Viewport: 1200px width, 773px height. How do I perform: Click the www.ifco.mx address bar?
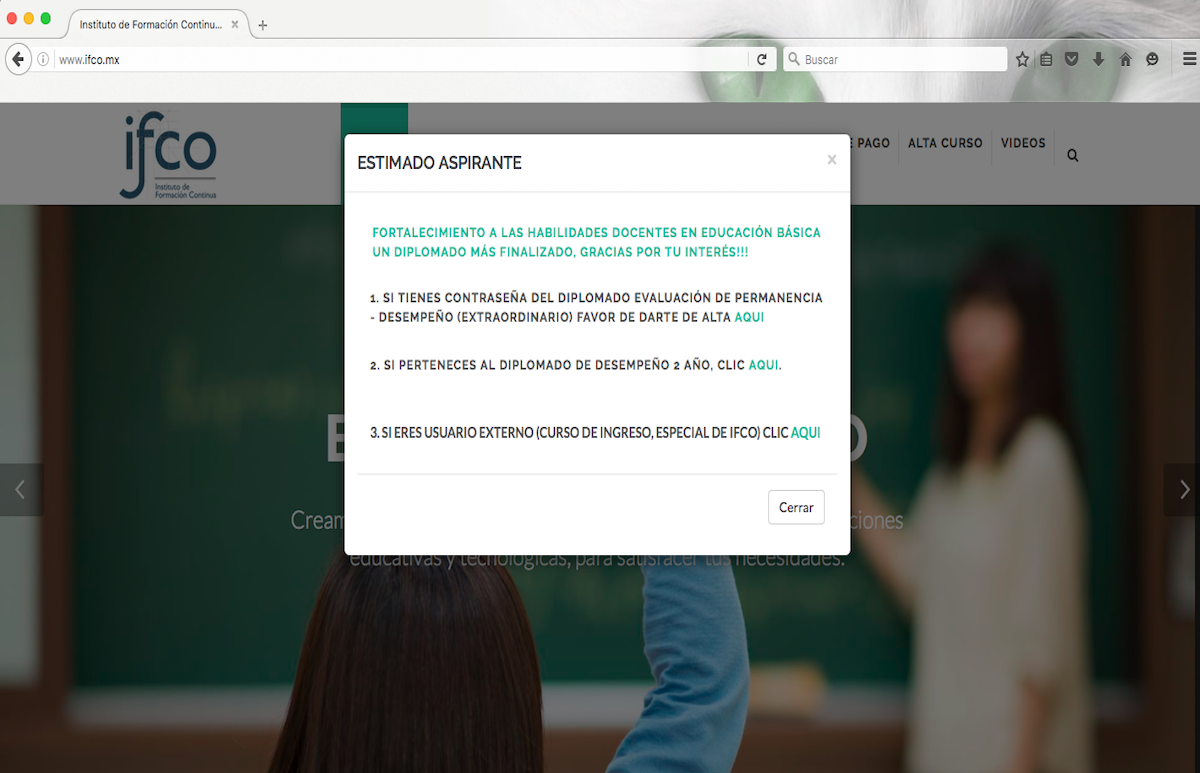click(x=400, y=60)
